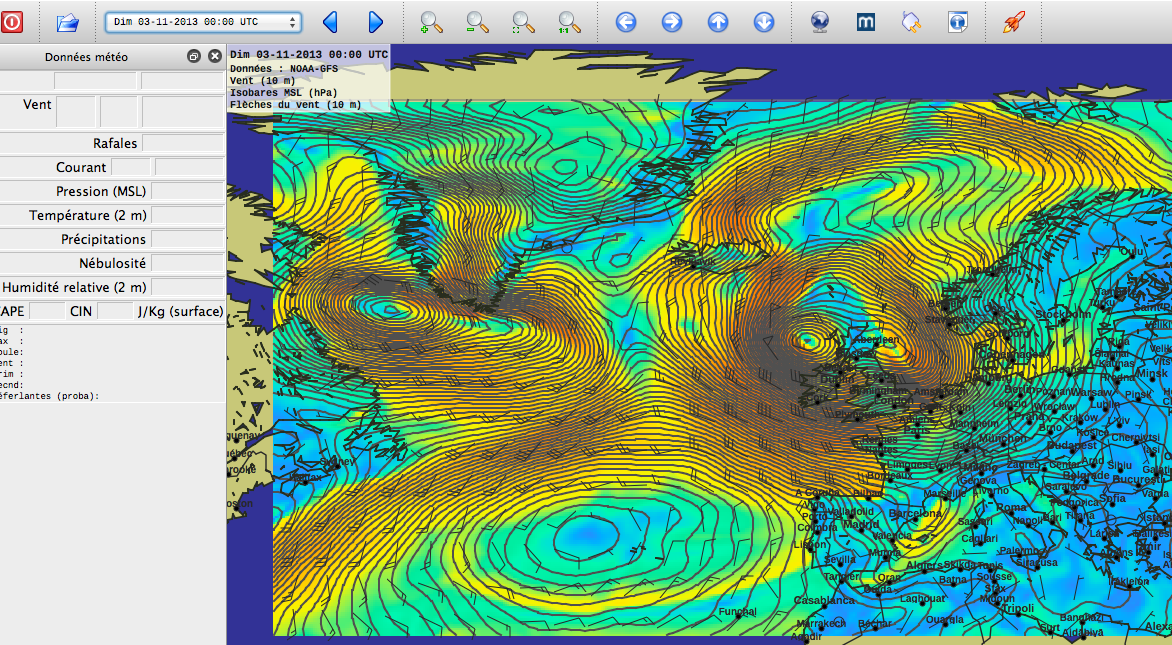
Task: Click the Tripoli city label on map
Action: pos(1018,608)
